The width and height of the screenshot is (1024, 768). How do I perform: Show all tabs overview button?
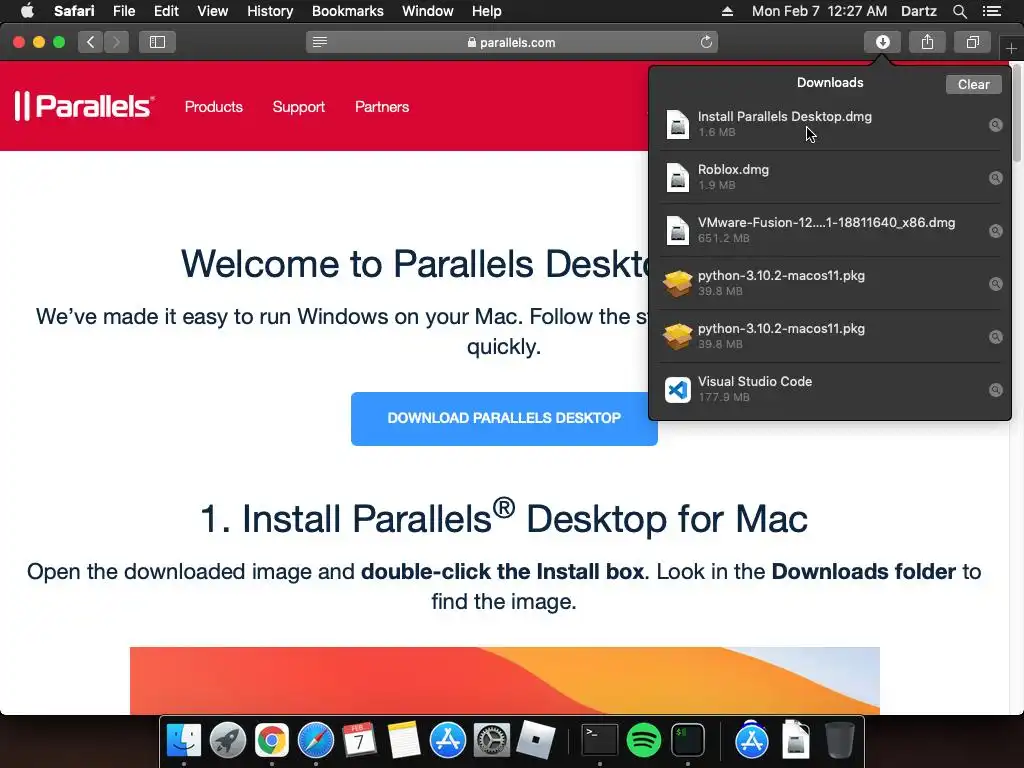tap(972, 42)
